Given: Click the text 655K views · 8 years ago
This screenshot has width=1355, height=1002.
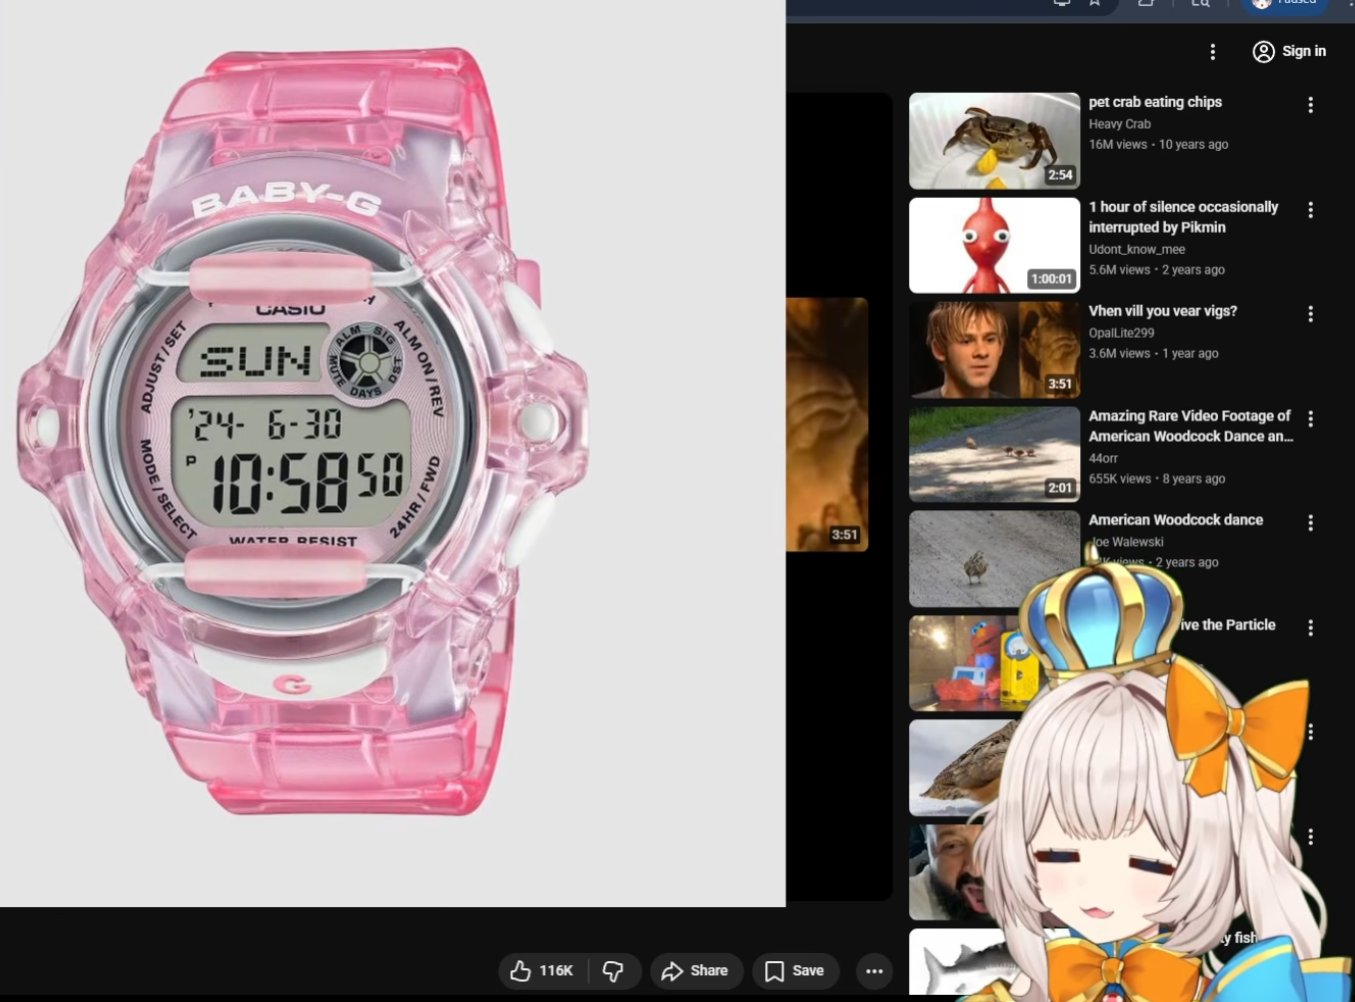Looking at the screenshot, I should (x=1157, y=479).
